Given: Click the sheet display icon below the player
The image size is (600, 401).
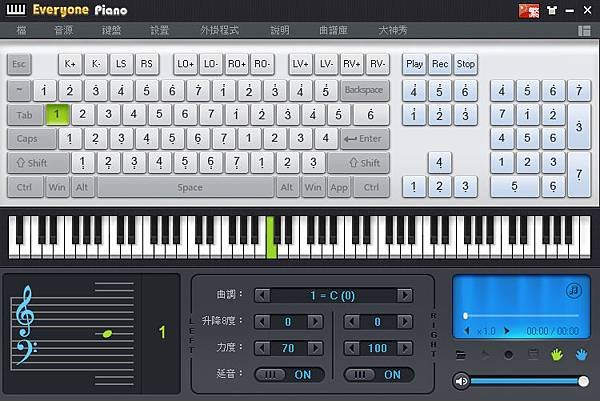Looking at the screenshot, I should point(533,355).
